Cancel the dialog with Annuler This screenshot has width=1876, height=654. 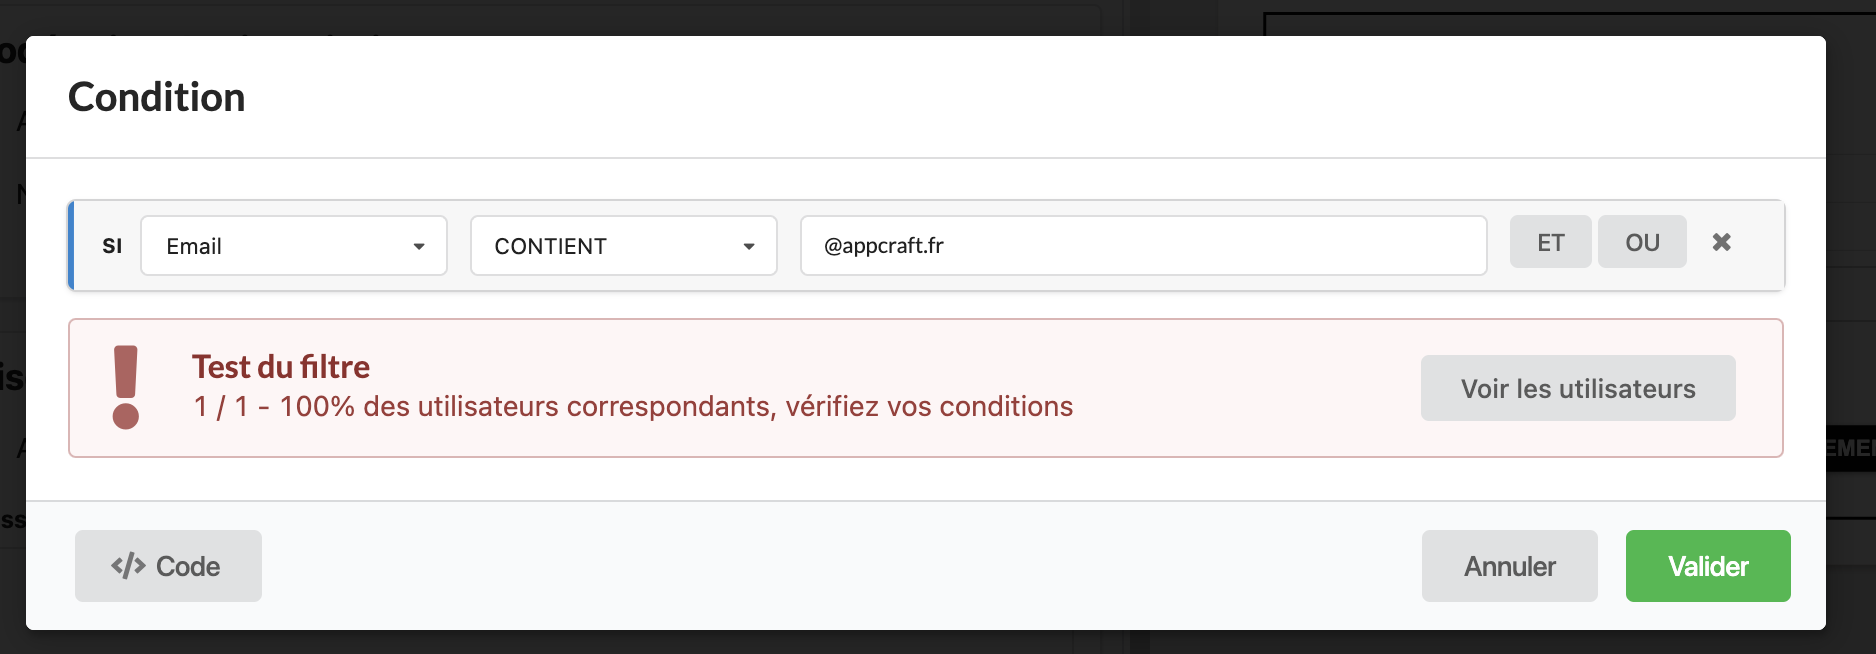pyautogui.click(x=1509, y=566)
